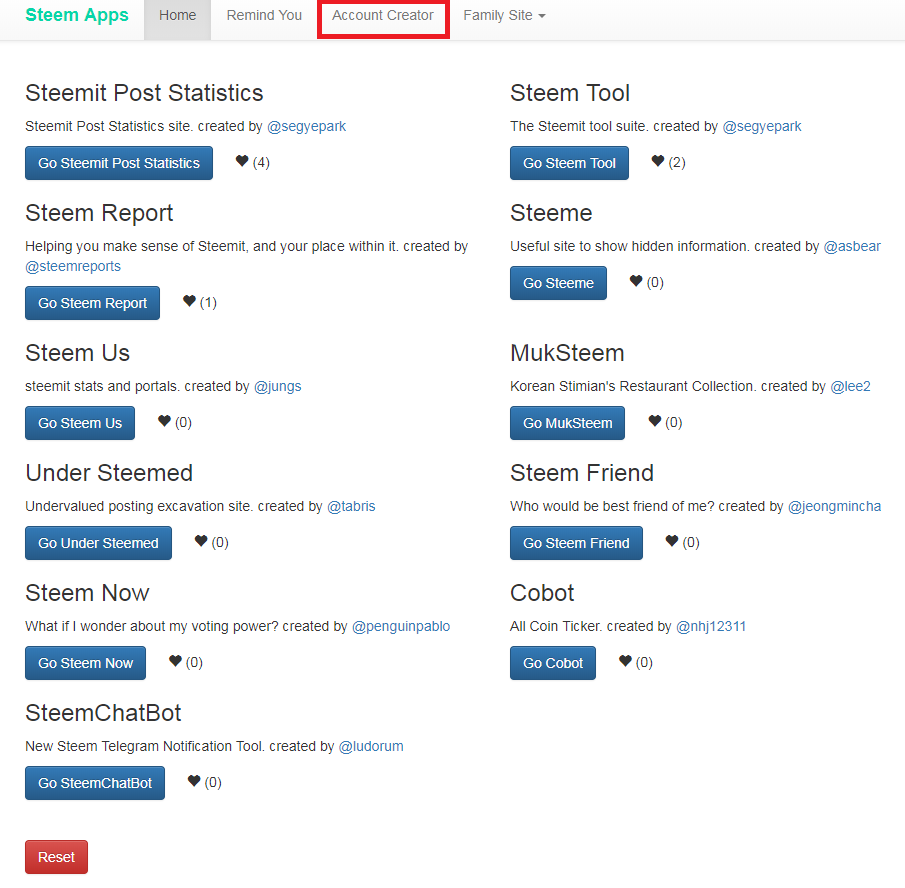Click the heart icon next to Go Steem Report
Screen dimensions: 905x888
tap(189, 302)
